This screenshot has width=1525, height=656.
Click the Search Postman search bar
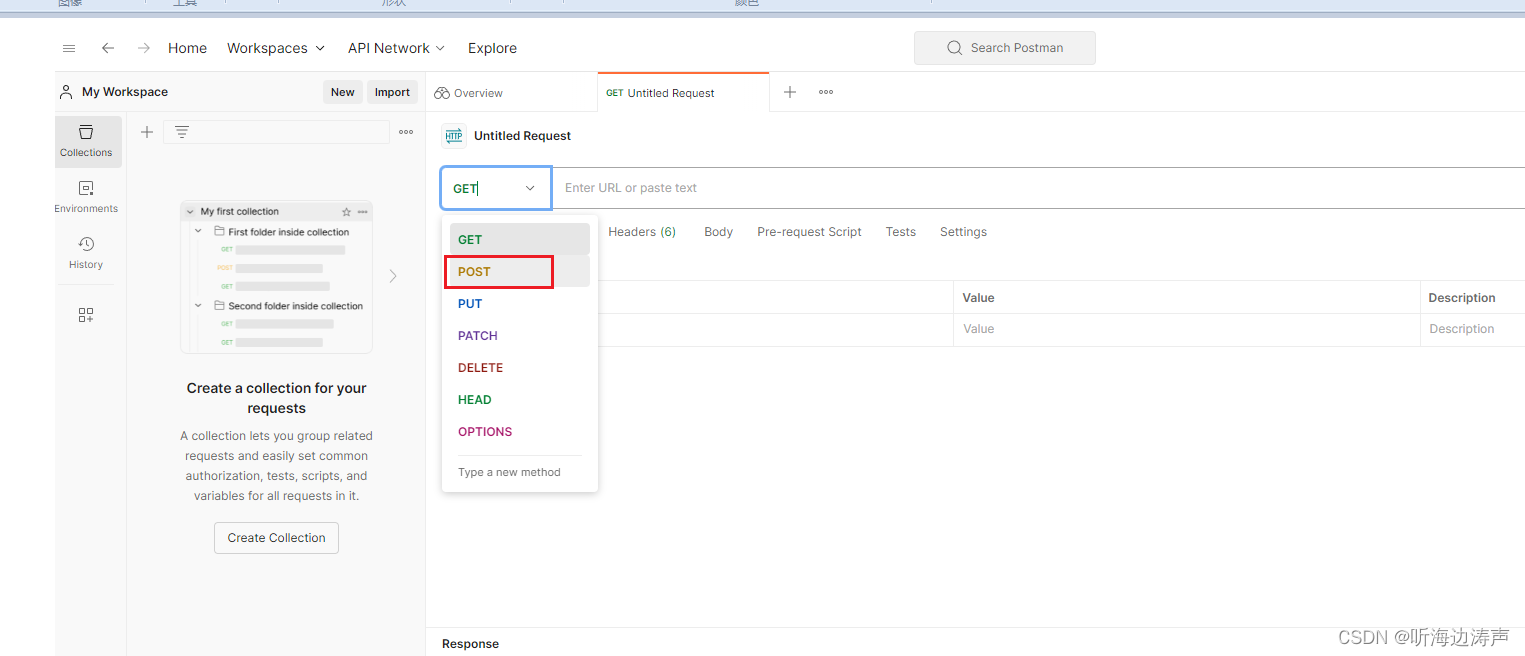point(1004,47)
